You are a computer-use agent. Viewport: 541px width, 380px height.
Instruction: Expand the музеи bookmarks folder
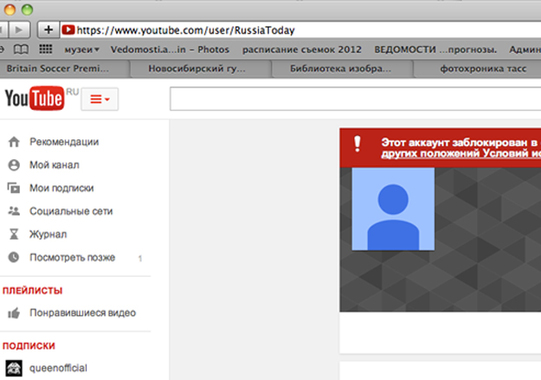pos(82,49)
